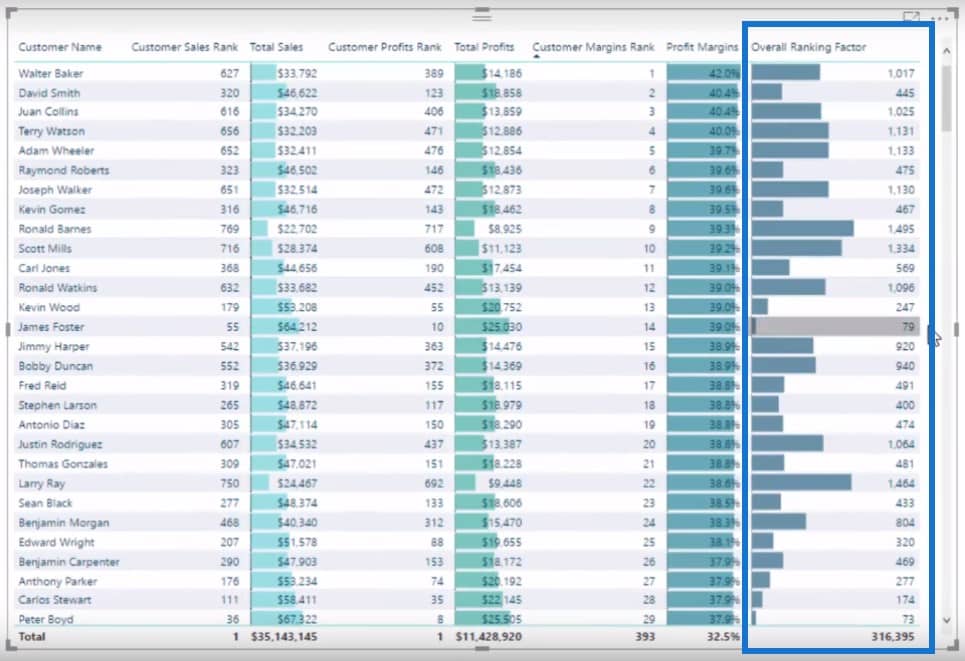Viewport: 965px width, 661px height.
Task: Sort by Customer Margins Rank header
Action: [x=593, y=47]
